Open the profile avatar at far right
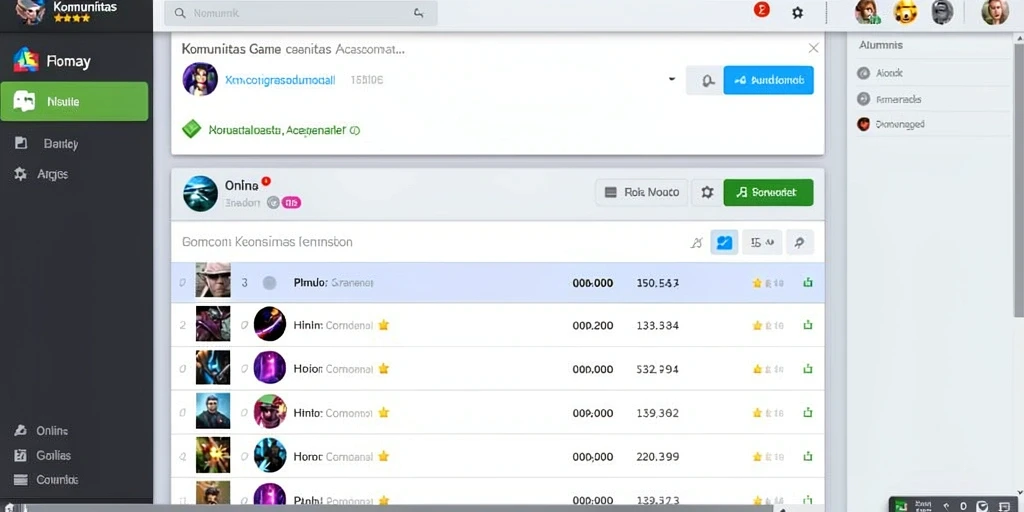1024x512 pixels. (995, 12)
